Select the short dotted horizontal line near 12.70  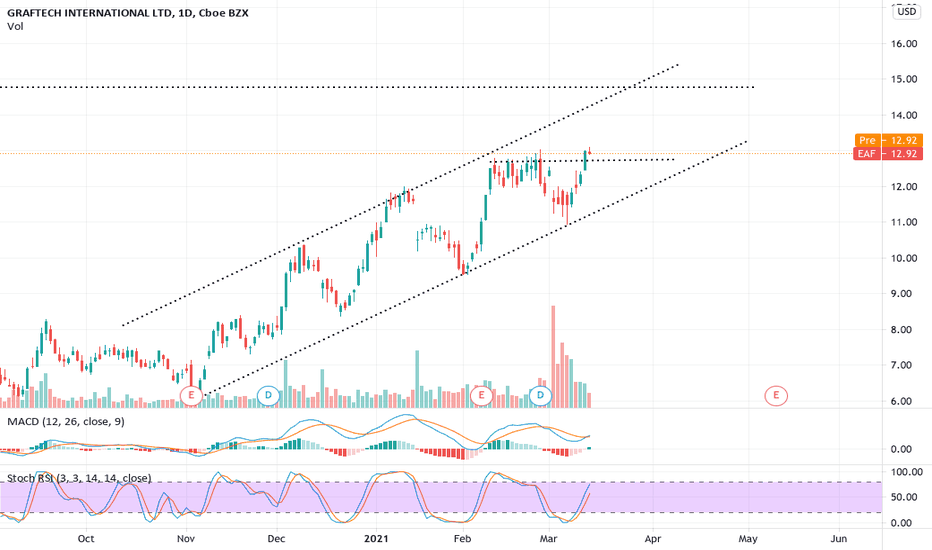point(582,160)
